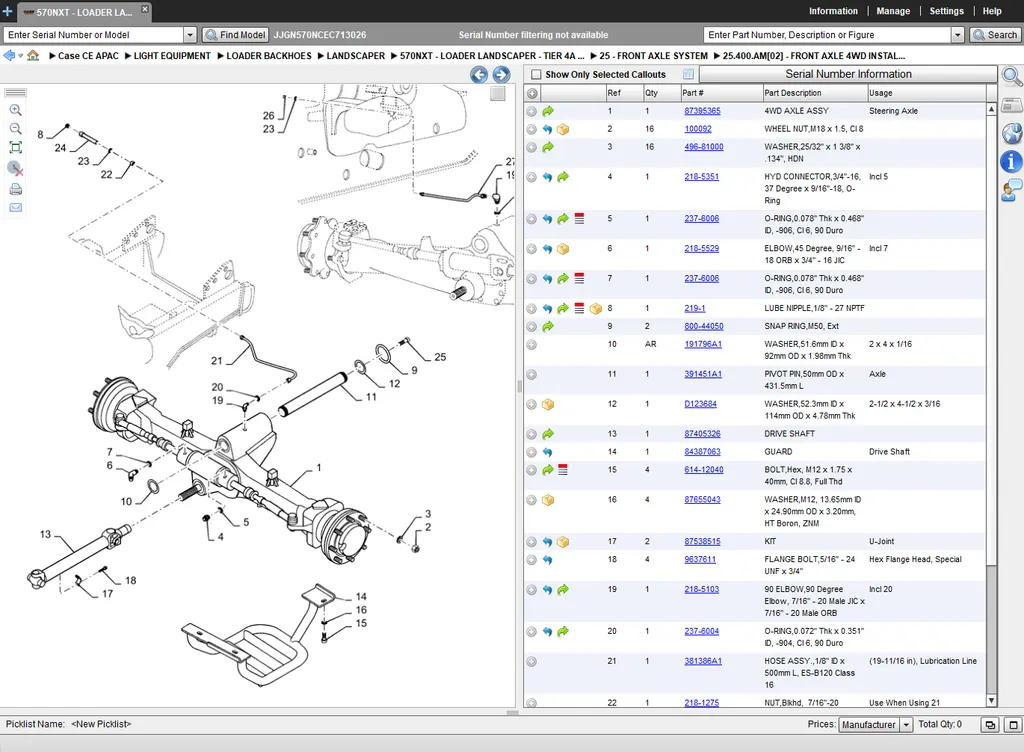
Task: Email the diagram with the envelope icon
Action: click(16, 208)
